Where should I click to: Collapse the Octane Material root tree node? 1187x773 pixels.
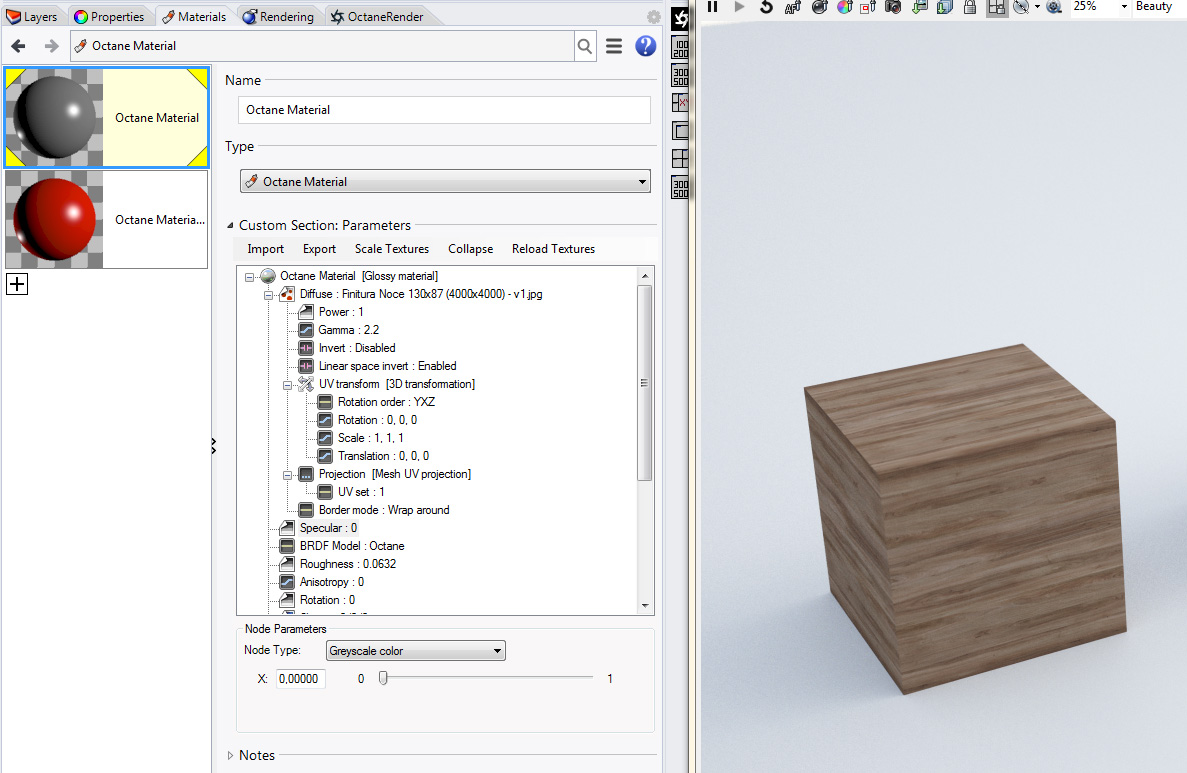250,276
